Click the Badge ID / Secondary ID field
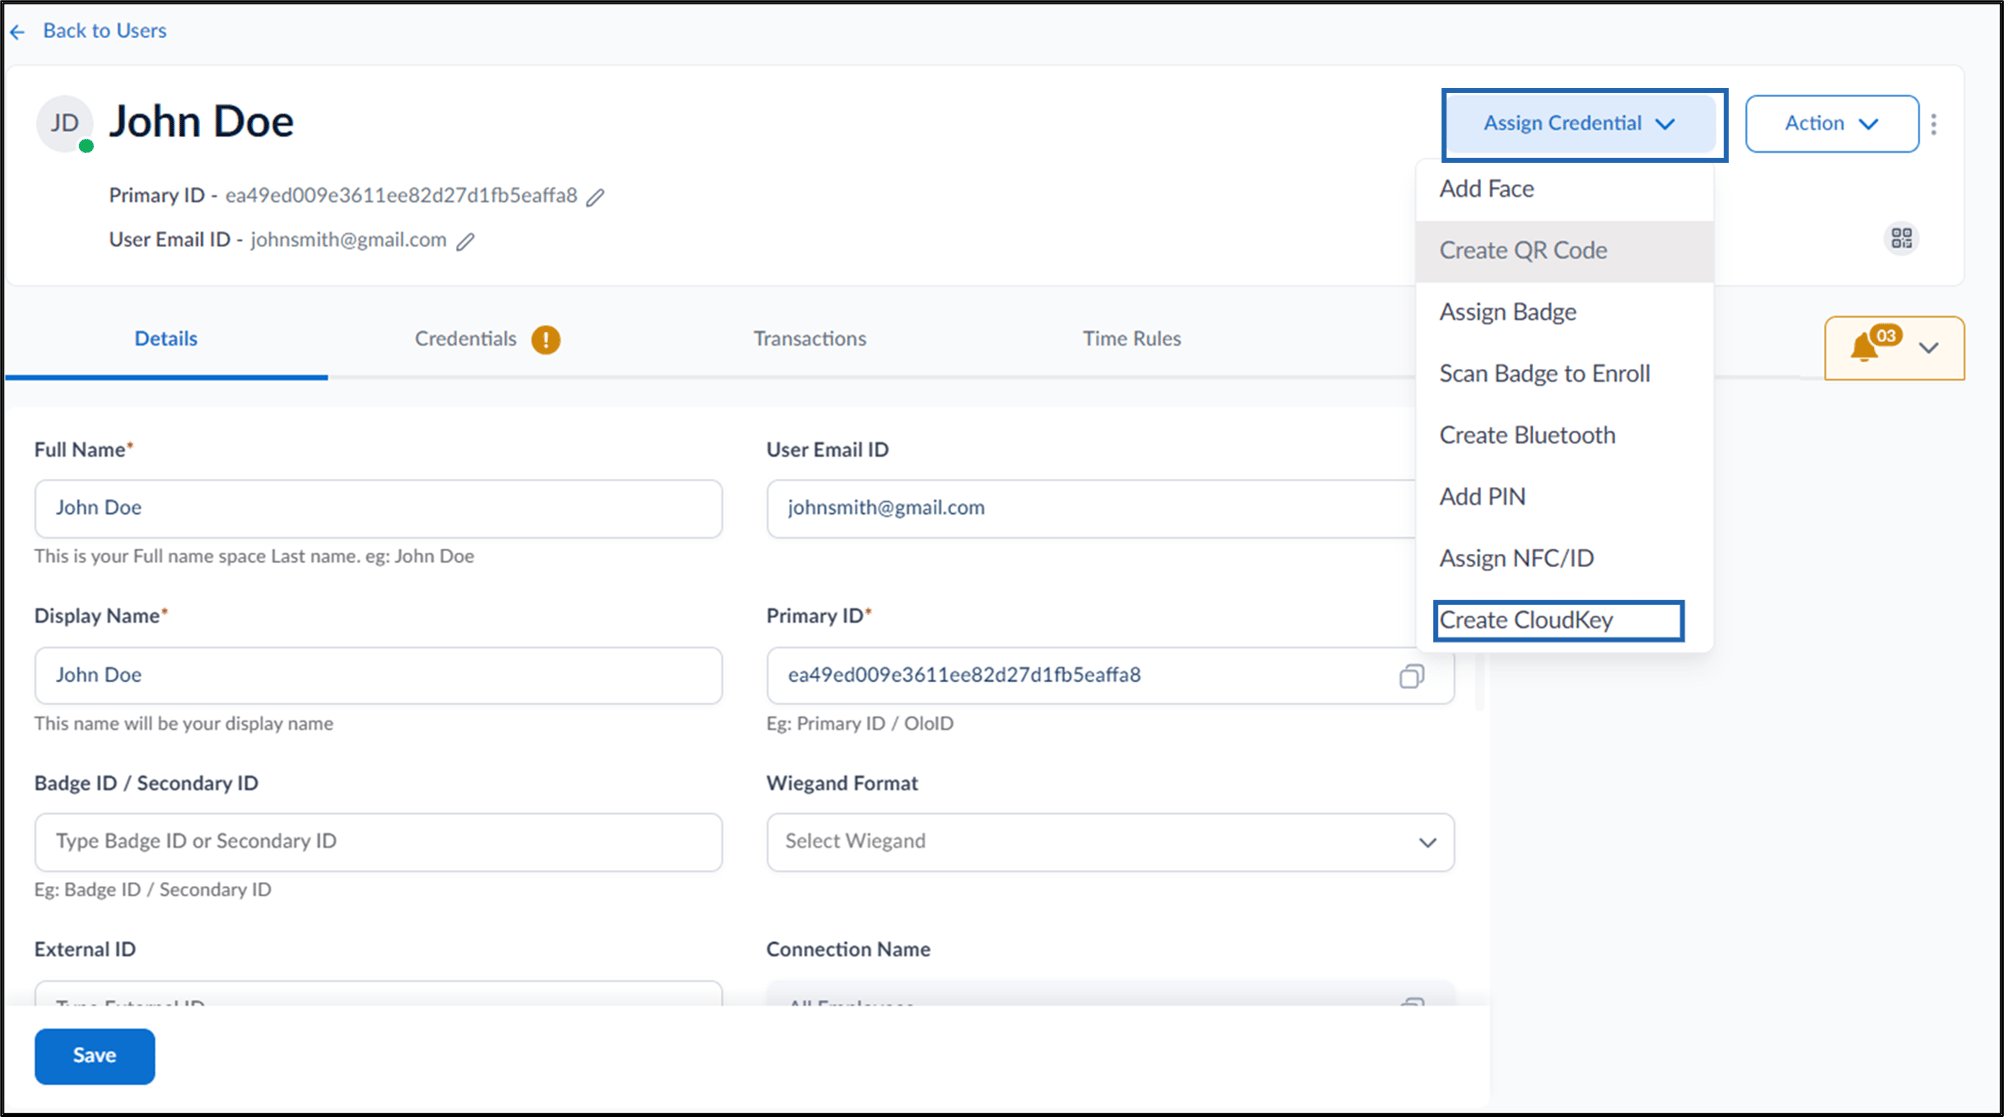Image resolution: width=2004 pixels, height=1117 pixels. click(378, 842)
